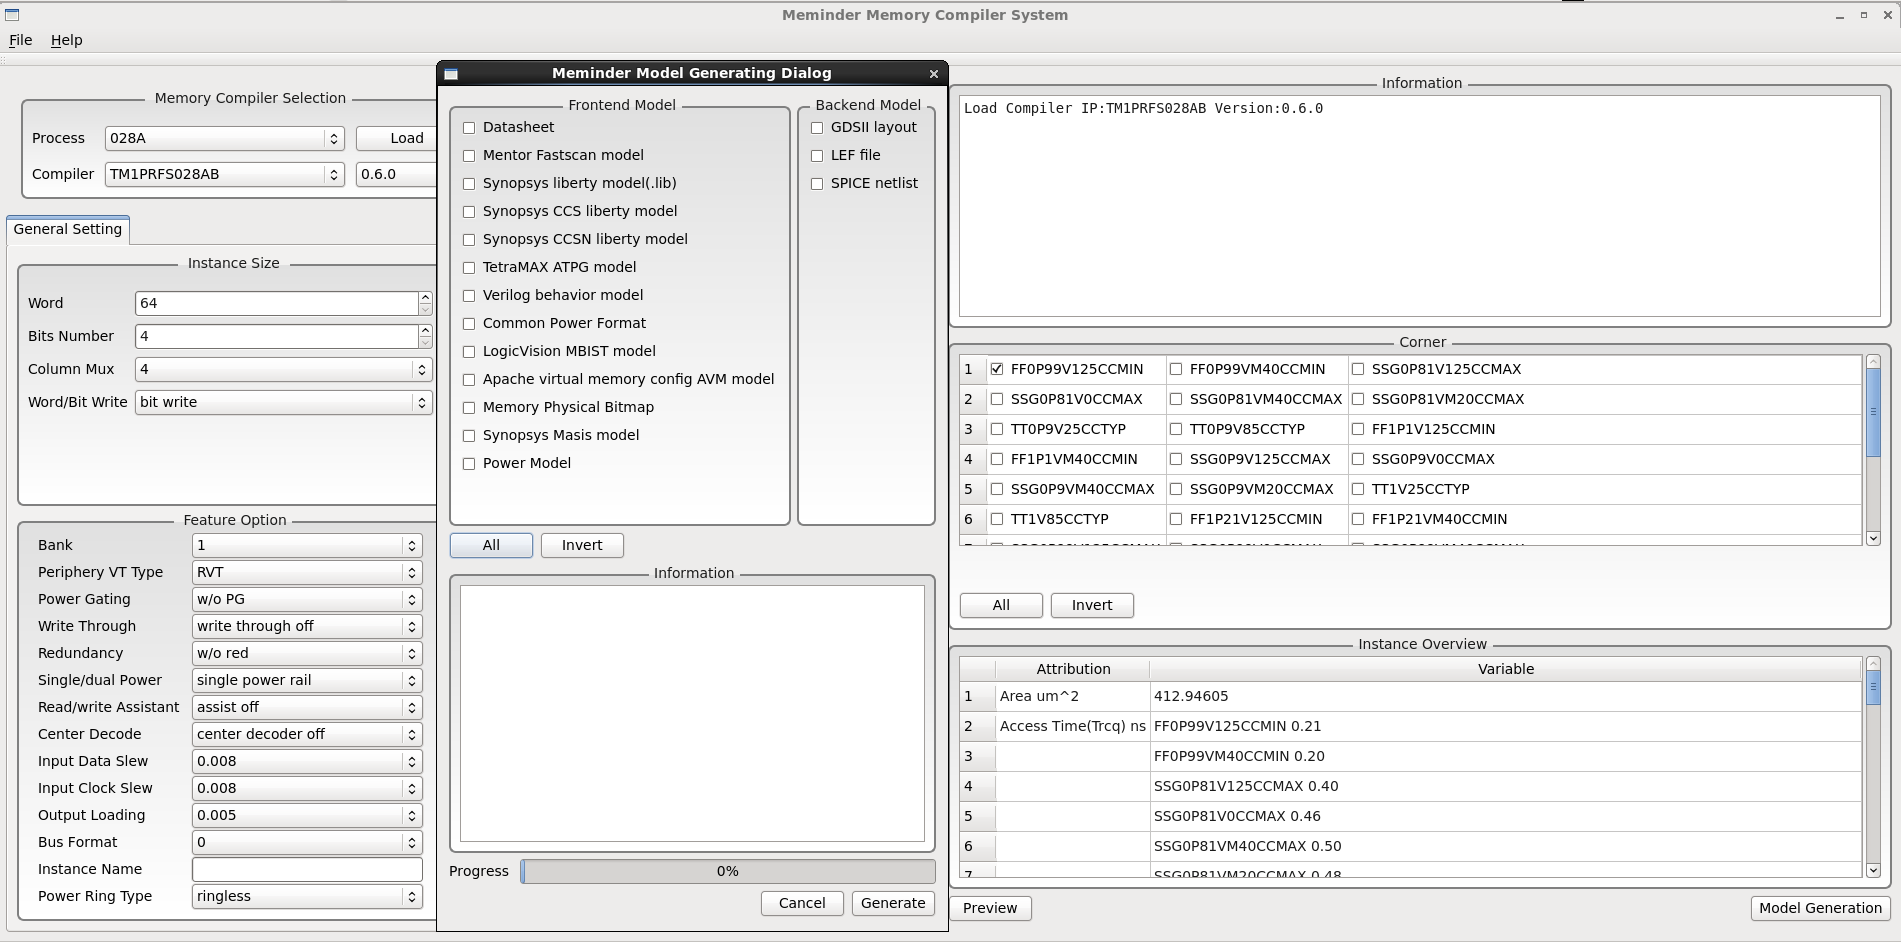Uncheck the FF0P99V125CCMIN corner
The height and width of the screenshot is (942, 1901).
point(997,369)
